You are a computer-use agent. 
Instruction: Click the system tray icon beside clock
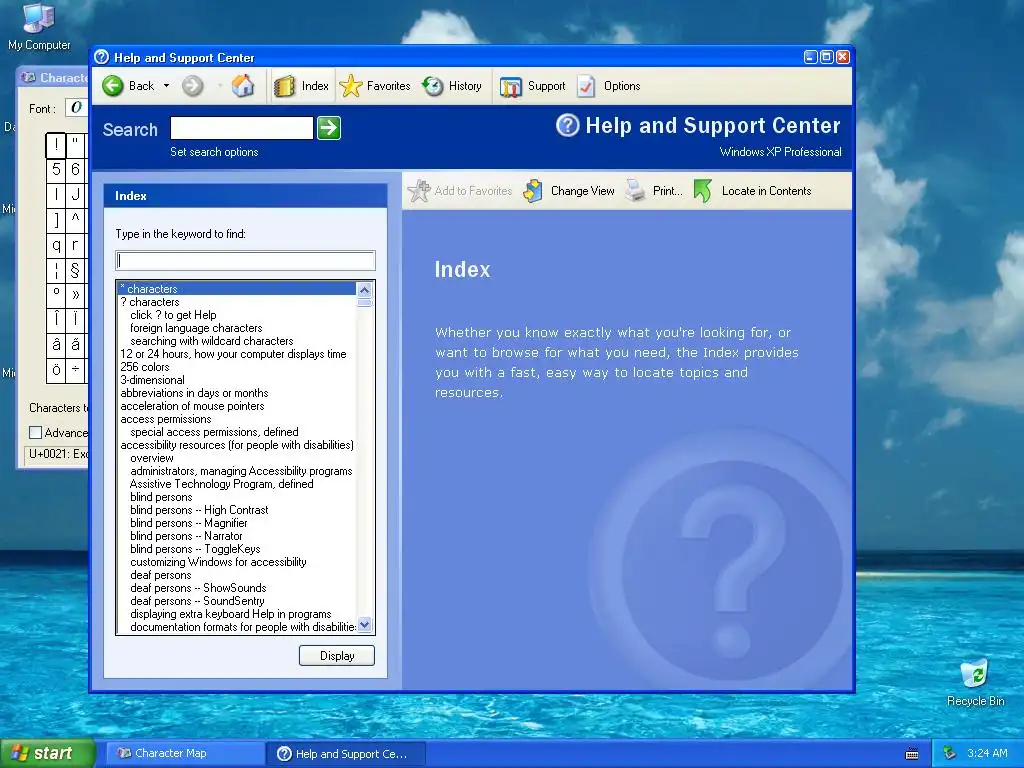pos(950,754)
